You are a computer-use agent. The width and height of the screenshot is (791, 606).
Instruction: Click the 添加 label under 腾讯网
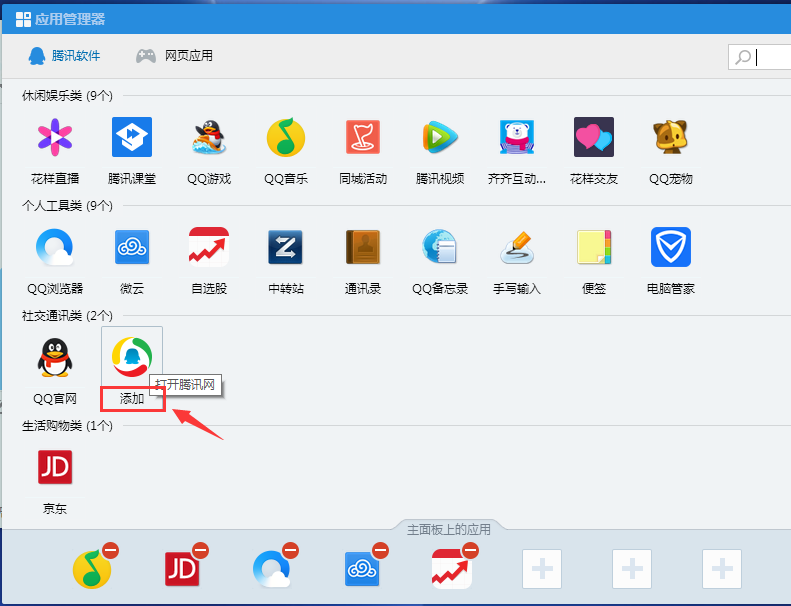132,399
